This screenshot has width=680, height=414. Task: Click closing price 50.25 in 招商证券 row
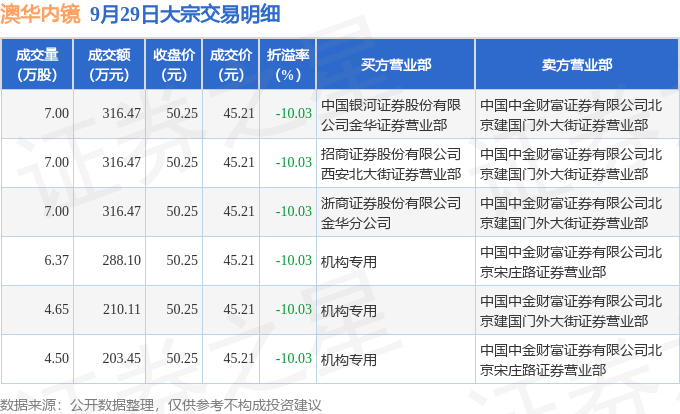[182, 163]
